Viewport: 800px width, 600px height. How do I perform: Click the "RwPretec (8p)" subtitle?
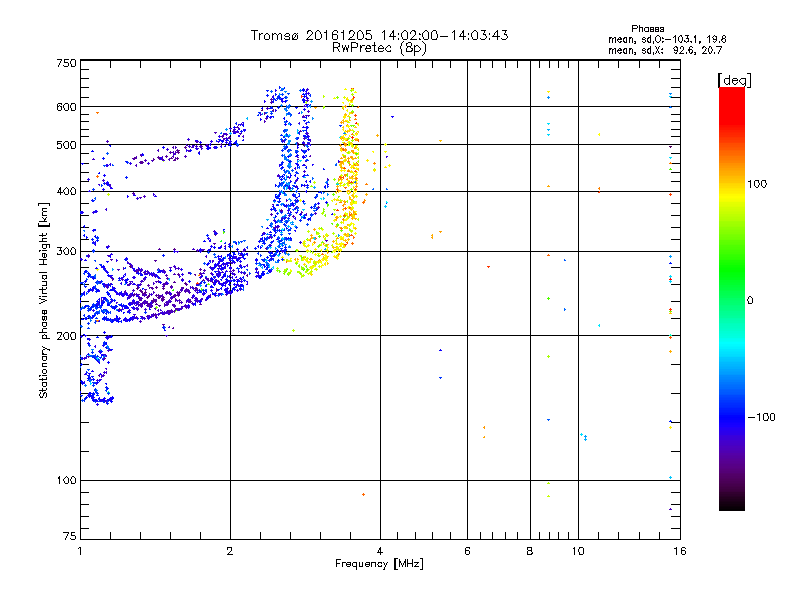coord(379,48)
